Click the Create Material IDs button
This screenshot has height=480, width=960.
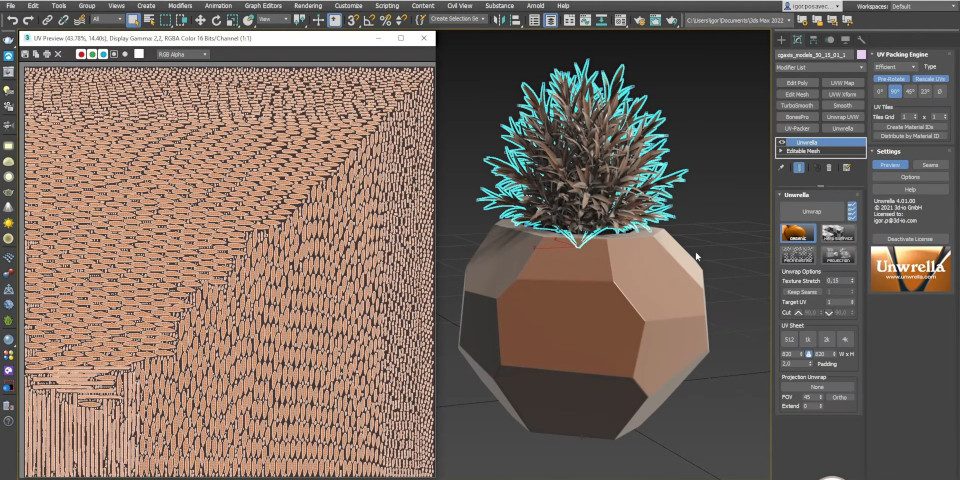click(909, 127)
